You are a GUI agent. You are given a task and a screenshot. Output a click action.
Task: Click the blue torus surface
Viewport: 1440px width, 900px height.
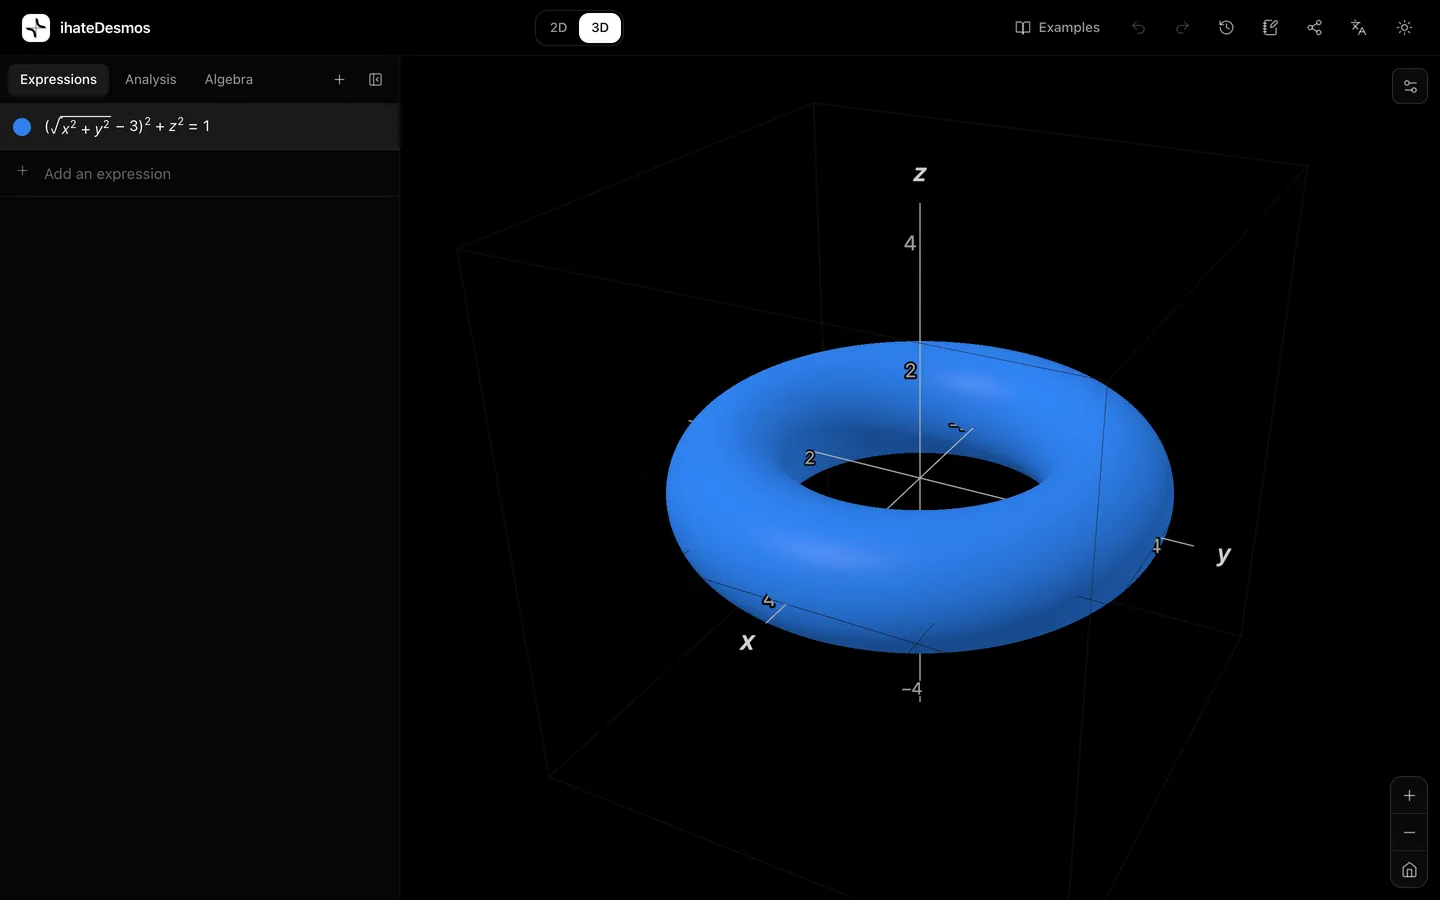pyautogui.click(x=920, y=580)
